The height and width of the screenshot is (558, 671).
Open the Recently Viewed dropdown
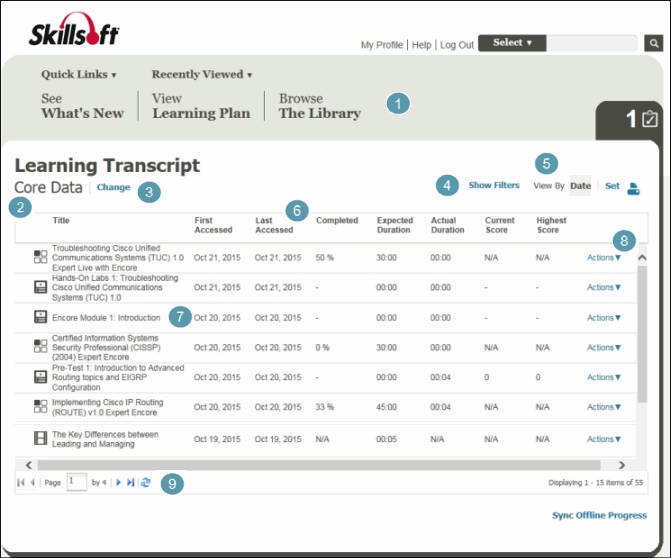pos(201,74)
